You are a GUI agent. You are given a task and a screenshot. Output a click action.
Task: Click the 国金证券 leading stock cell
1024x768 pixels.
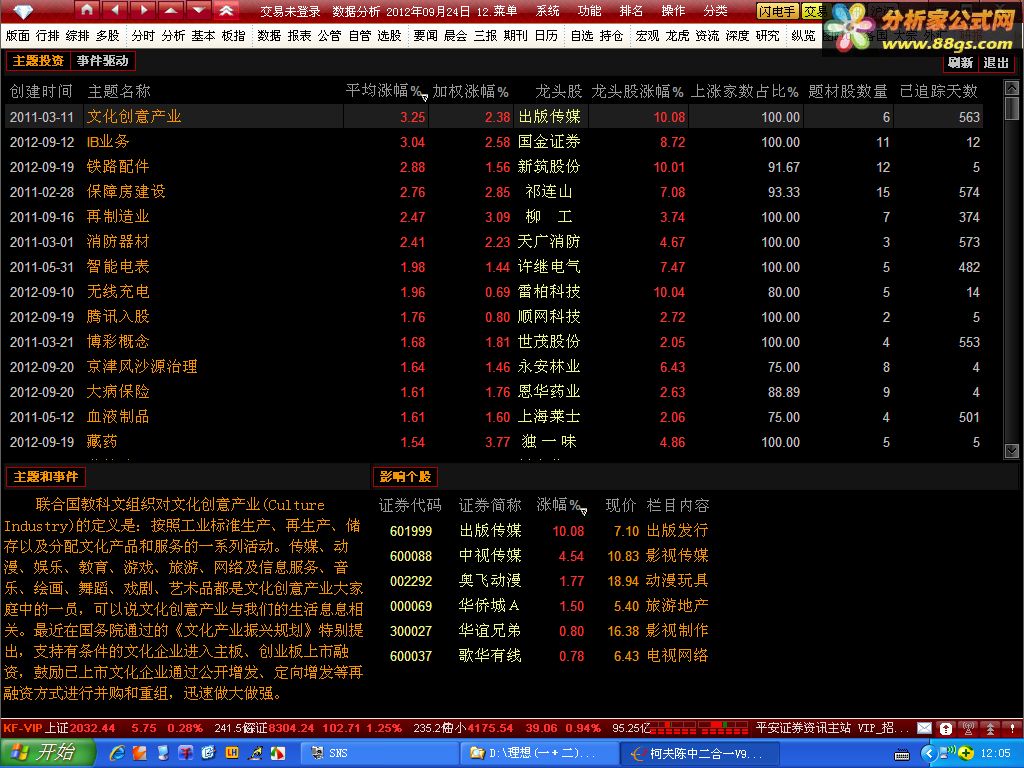(549, 142)
